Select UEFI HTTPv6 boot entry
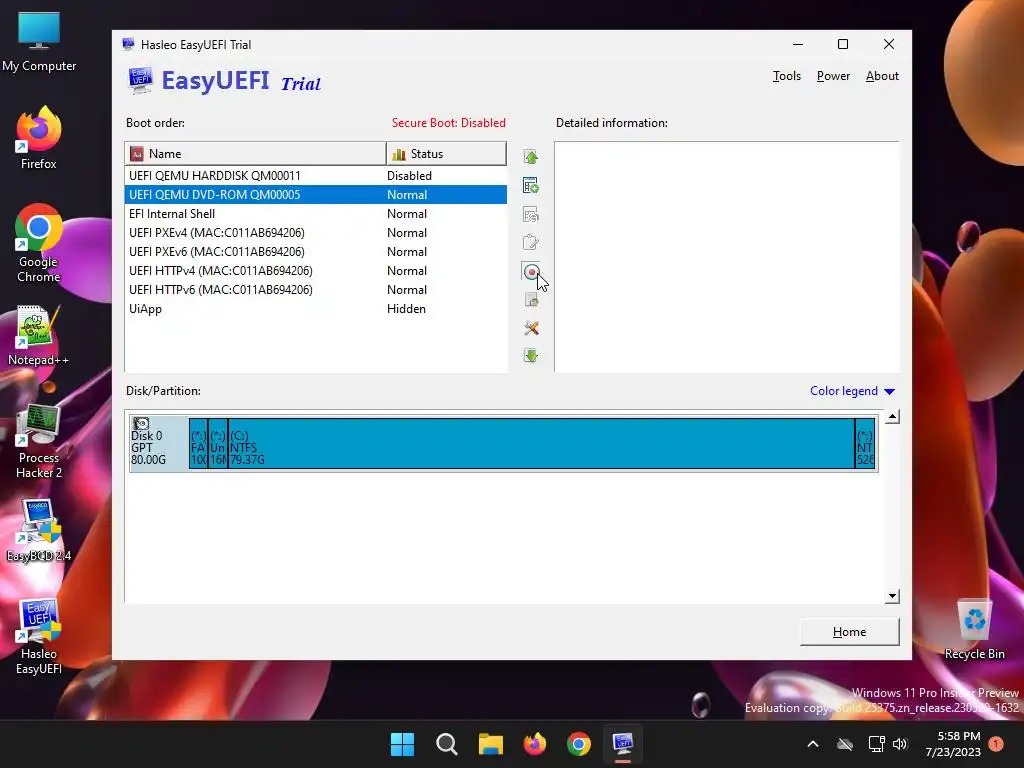The image size is (1024, 768). (x=315, y=289)
